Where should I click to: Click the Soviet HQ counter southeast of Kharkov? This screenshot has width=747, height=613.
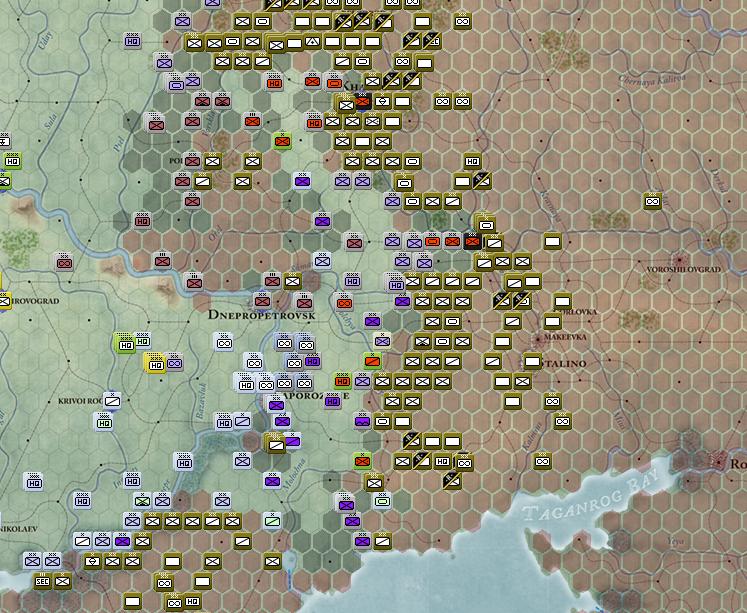[472, 161]
